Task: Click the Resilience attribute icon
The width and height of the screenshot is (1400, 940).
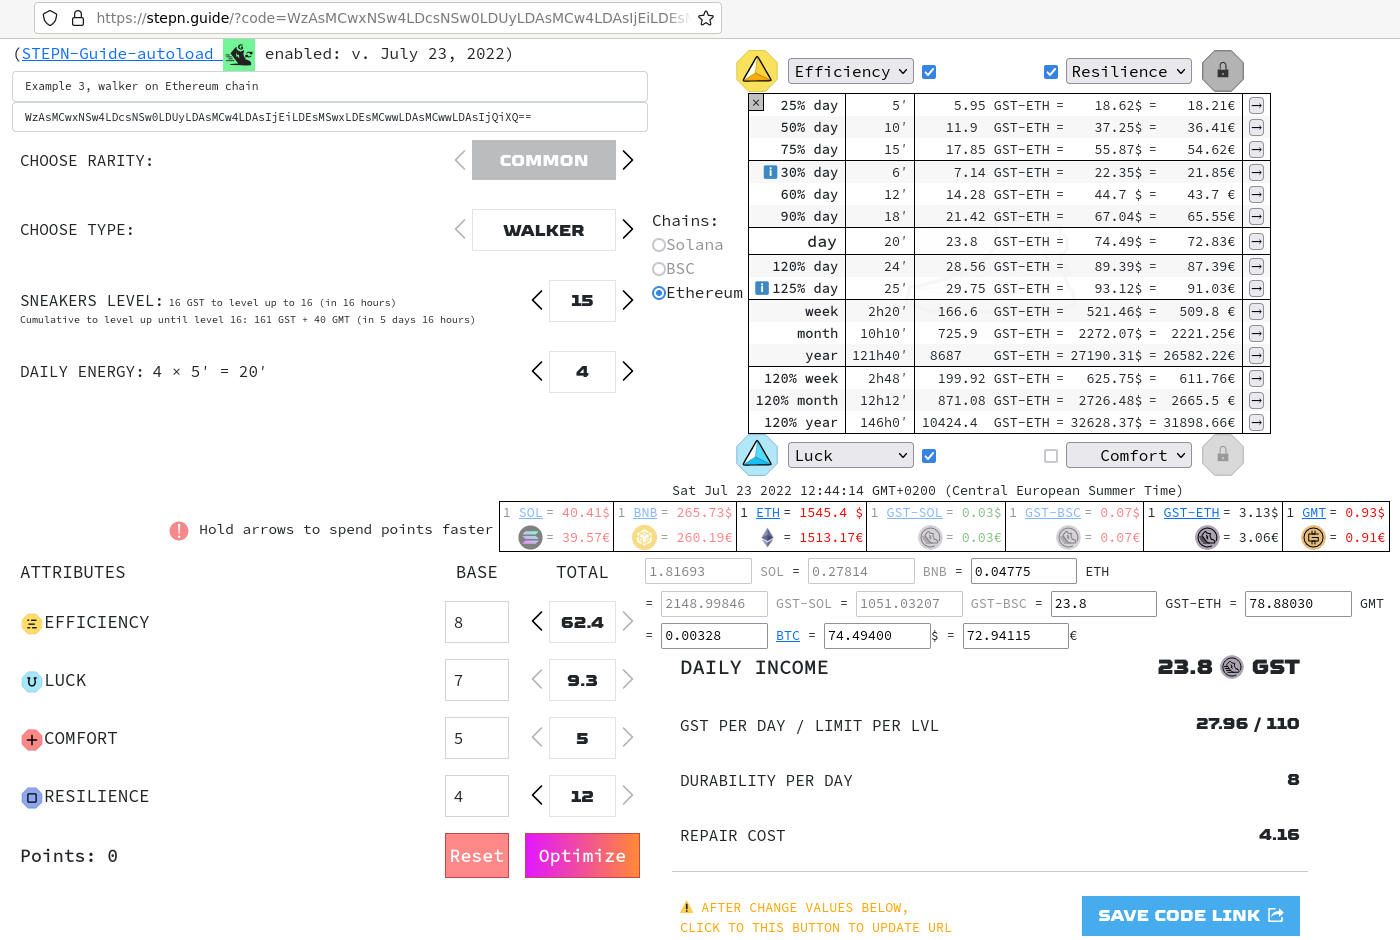Action: (29, 797)
